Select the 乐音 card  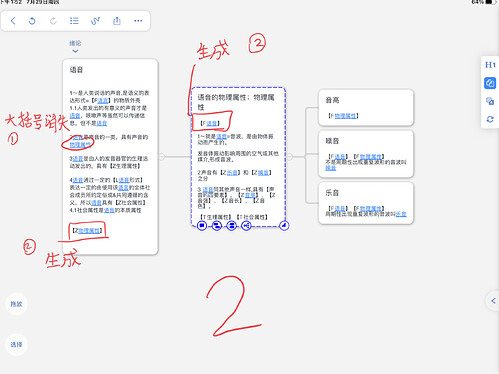pos(366,203)
